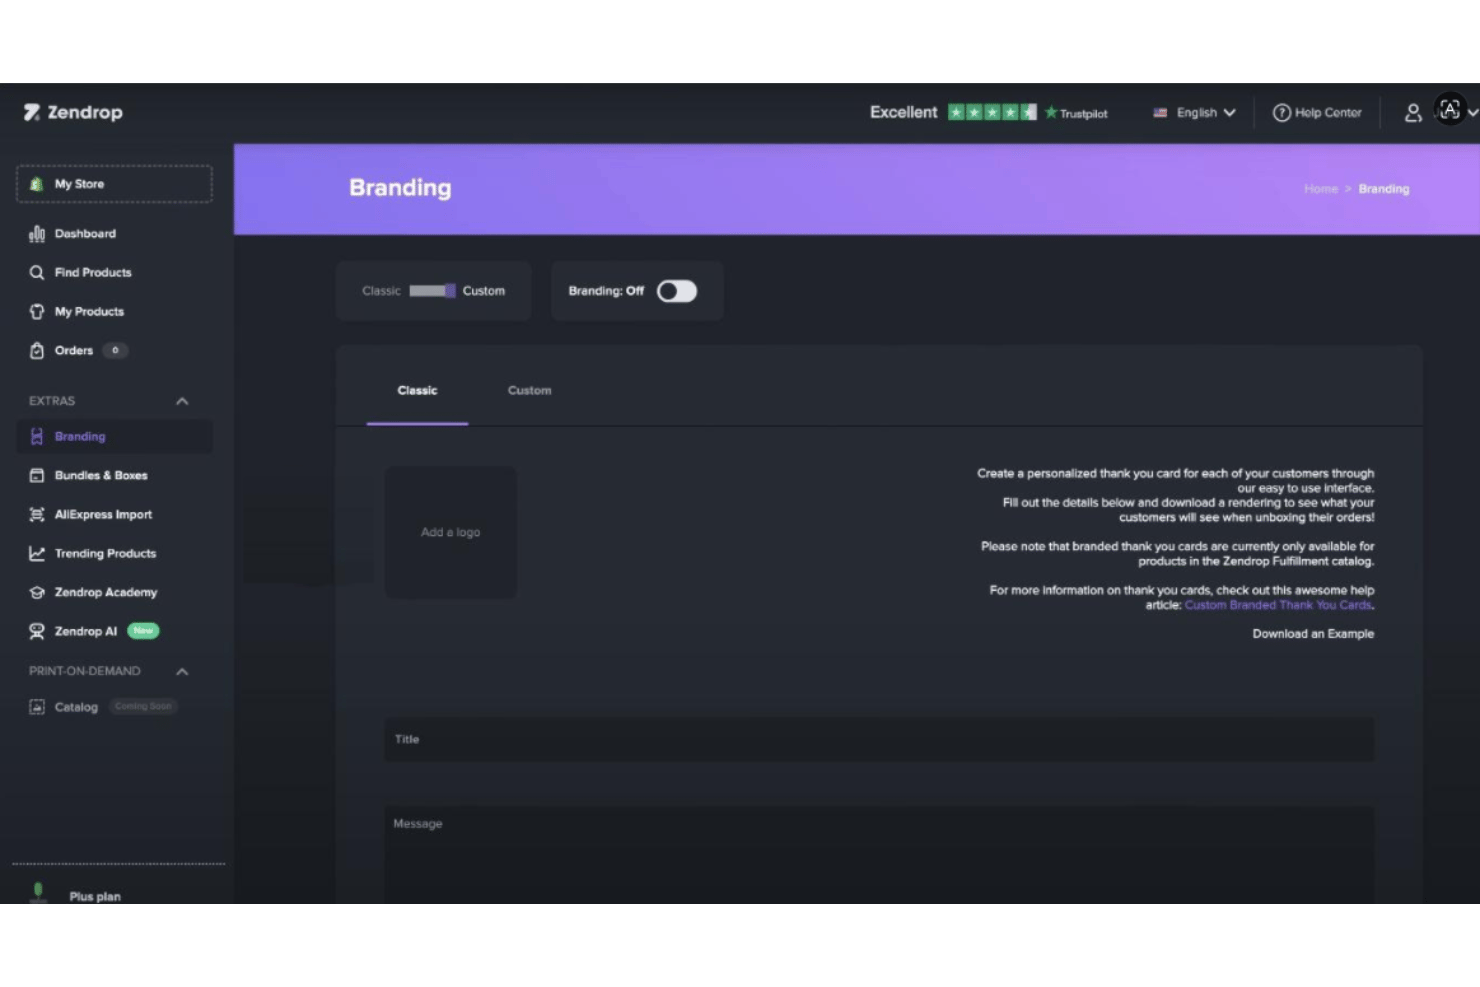This screenshot has height=987, width=1480.
Task: Click the Branding sidebar icon
Action: (37, 436)
